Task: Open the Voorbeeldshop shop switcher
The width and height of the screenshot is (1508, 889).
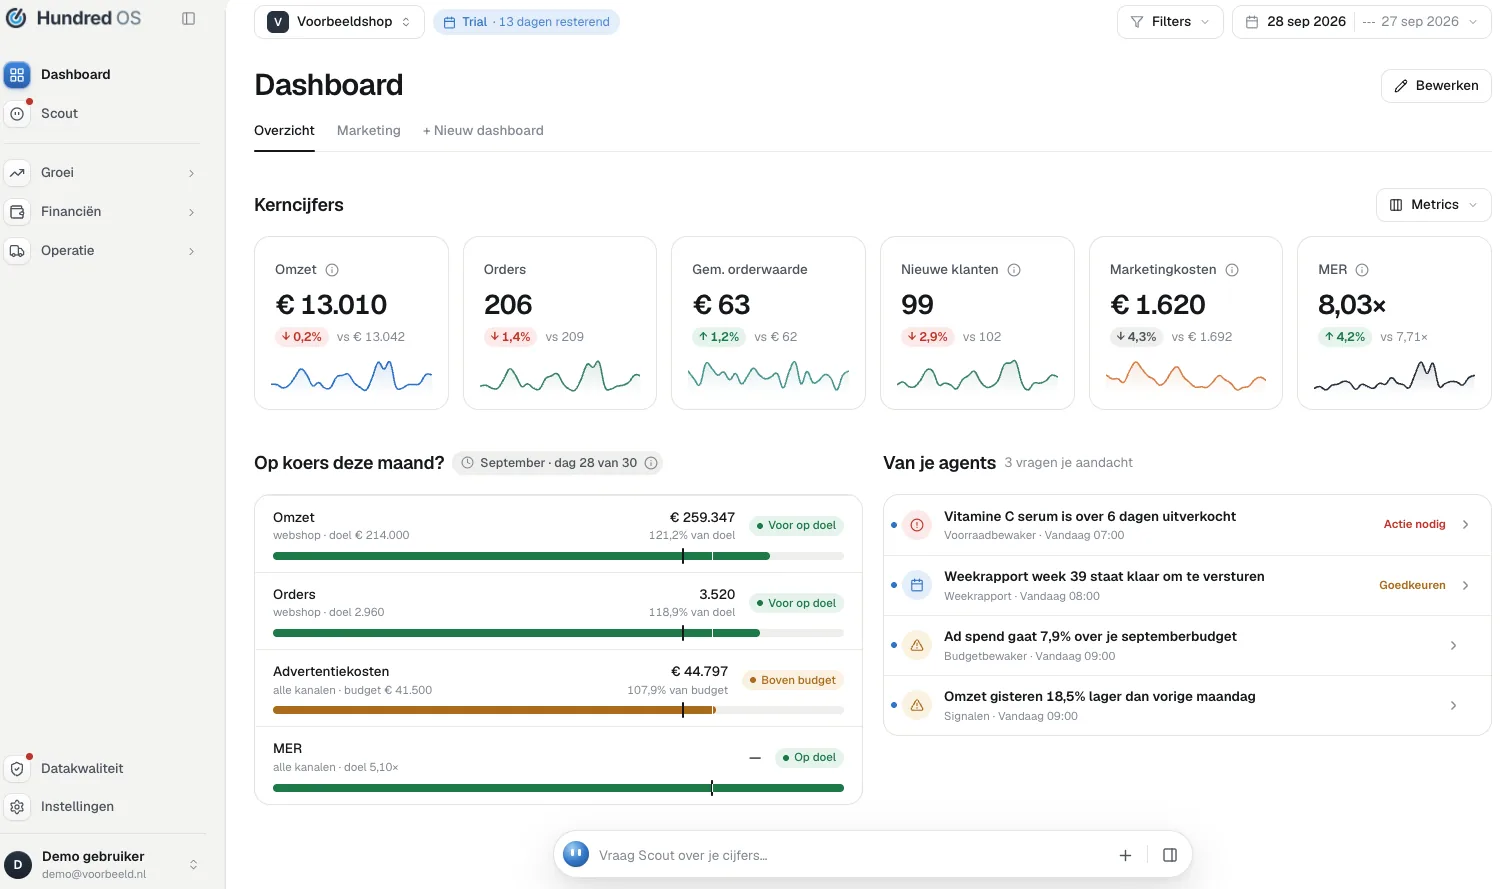Action: click(339, 22)
